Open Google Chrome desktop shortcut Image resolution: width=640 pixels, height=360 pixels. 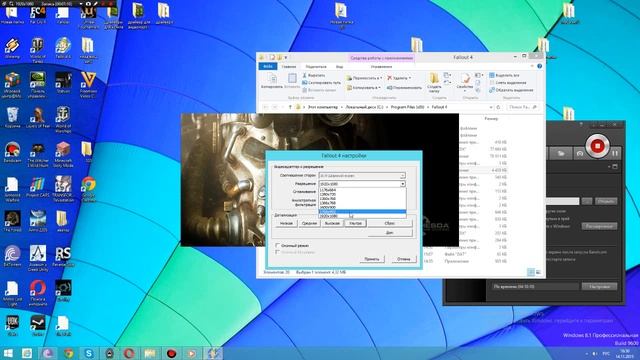(x=88, y=189)
